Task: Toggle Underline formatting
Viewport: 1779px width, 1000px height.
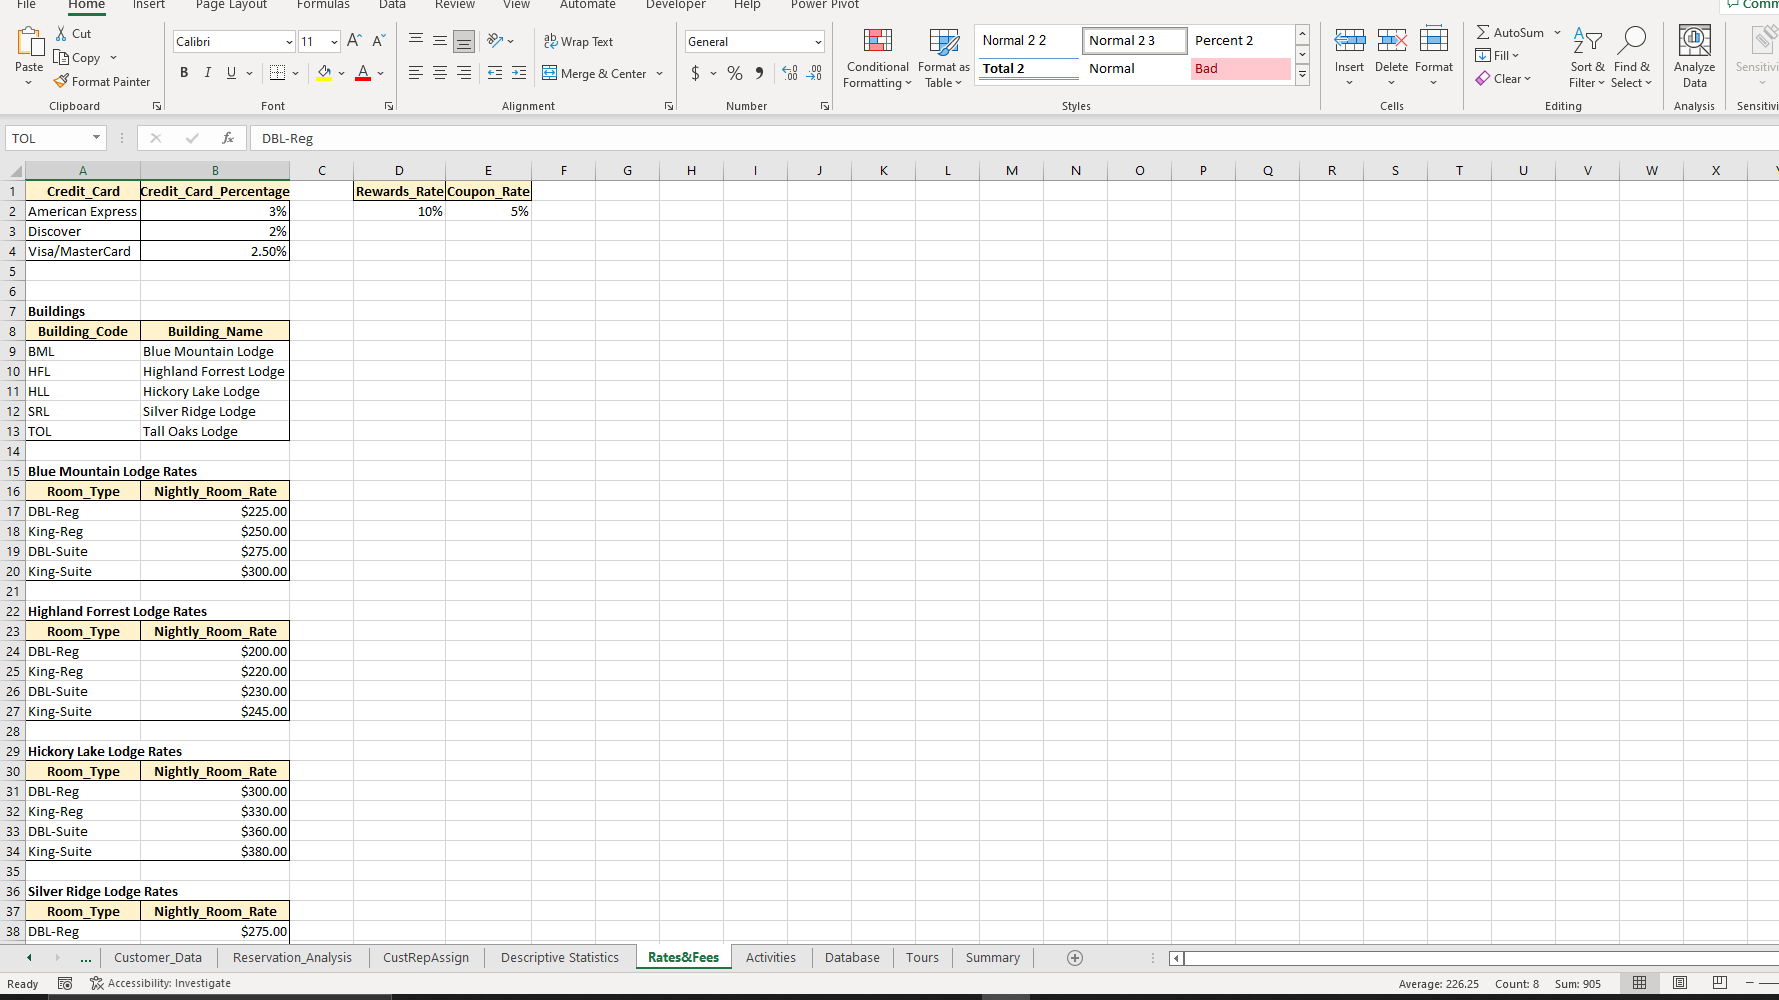Action: [x=232, y=73]
